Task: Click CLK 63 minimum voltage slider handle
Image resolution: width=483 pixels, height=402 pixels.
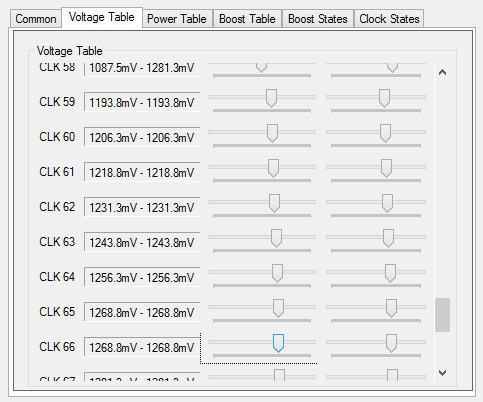Action: pyautogui.click(x=276, y=238)
